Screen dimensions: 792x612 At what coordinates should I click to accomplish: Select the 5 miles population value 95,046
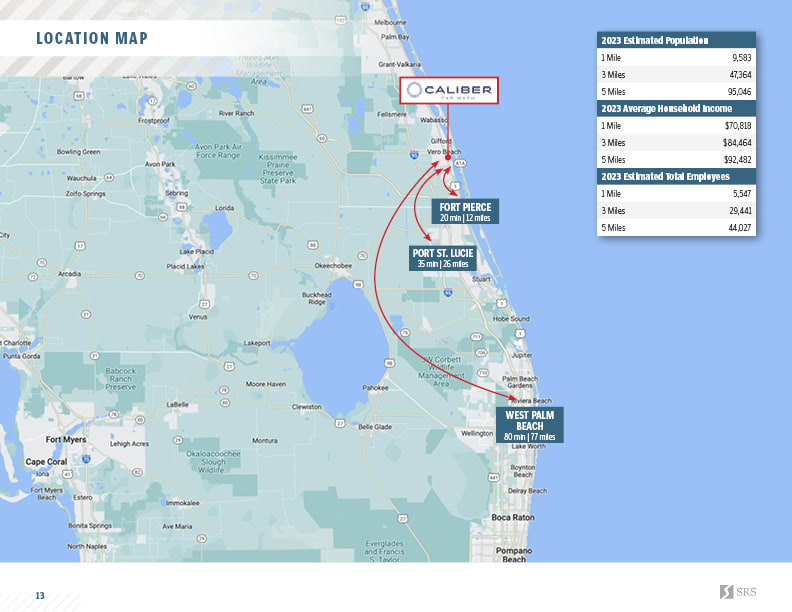(x=739, y=92)
